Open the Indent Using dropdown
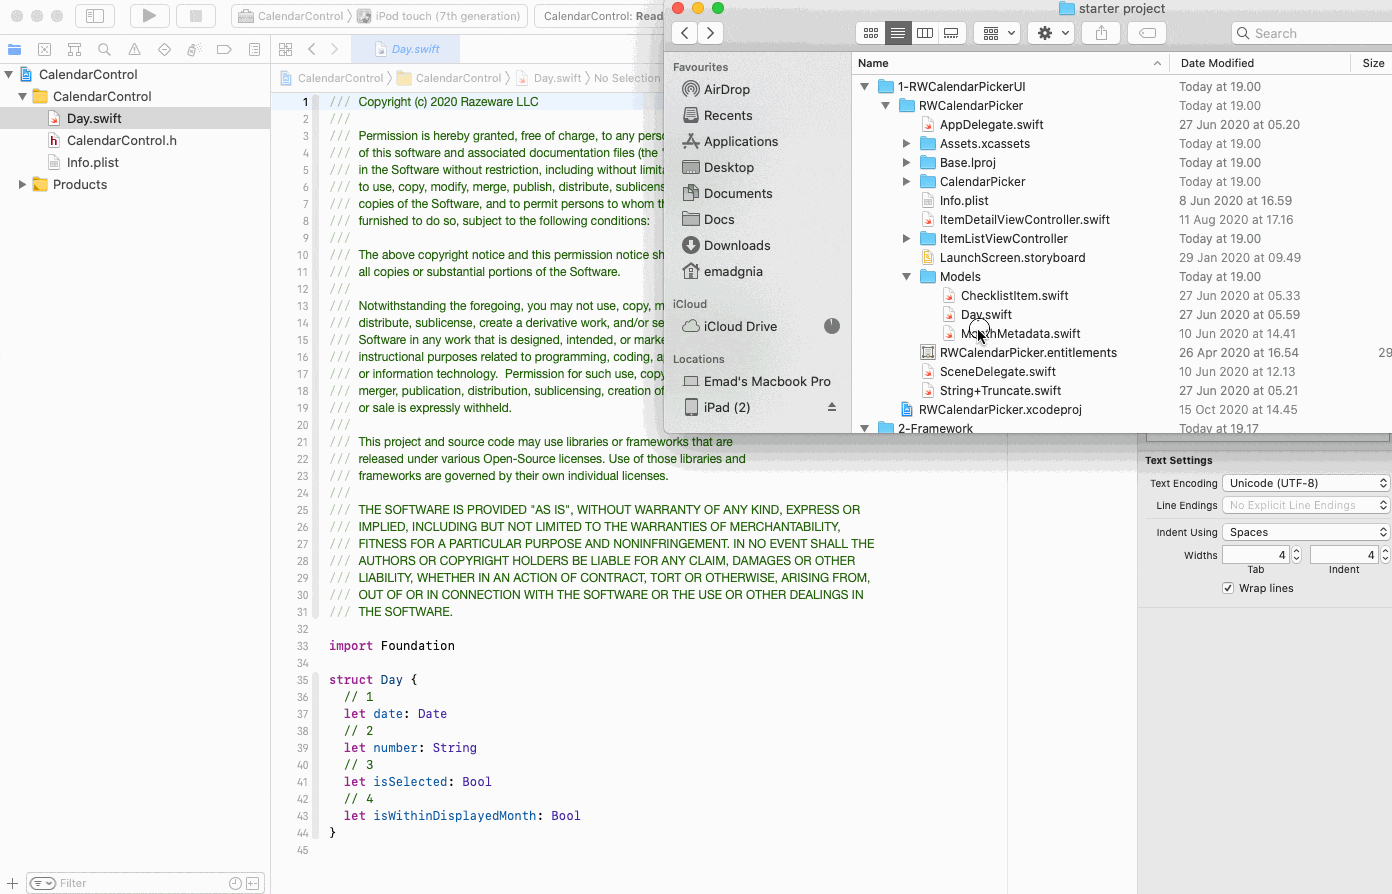The height and width of the screenshot is (894, 1392). [x=1307, y=532]
